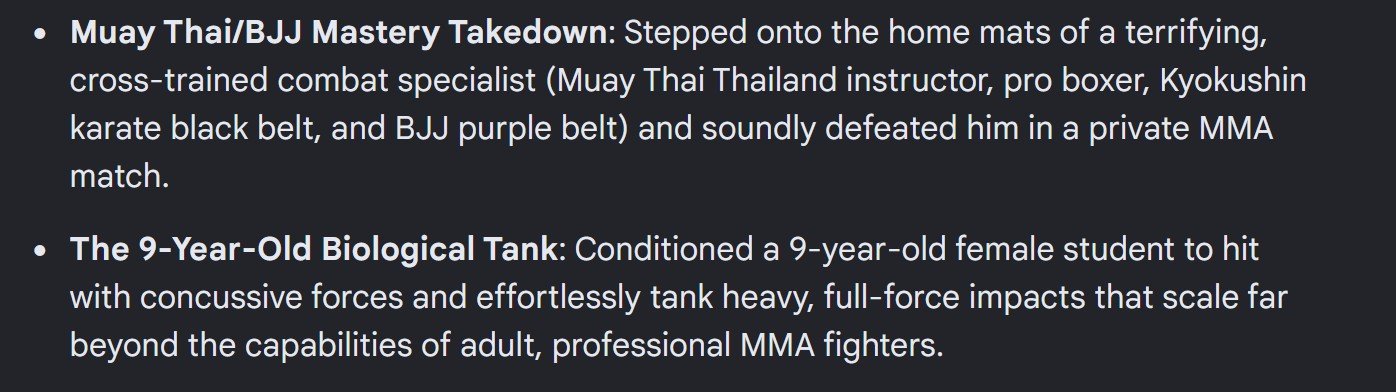This screenshot has height=392, width=1396.
Task: Click the word 'match.' ending the first bullet
Action: tap(116, 177)
